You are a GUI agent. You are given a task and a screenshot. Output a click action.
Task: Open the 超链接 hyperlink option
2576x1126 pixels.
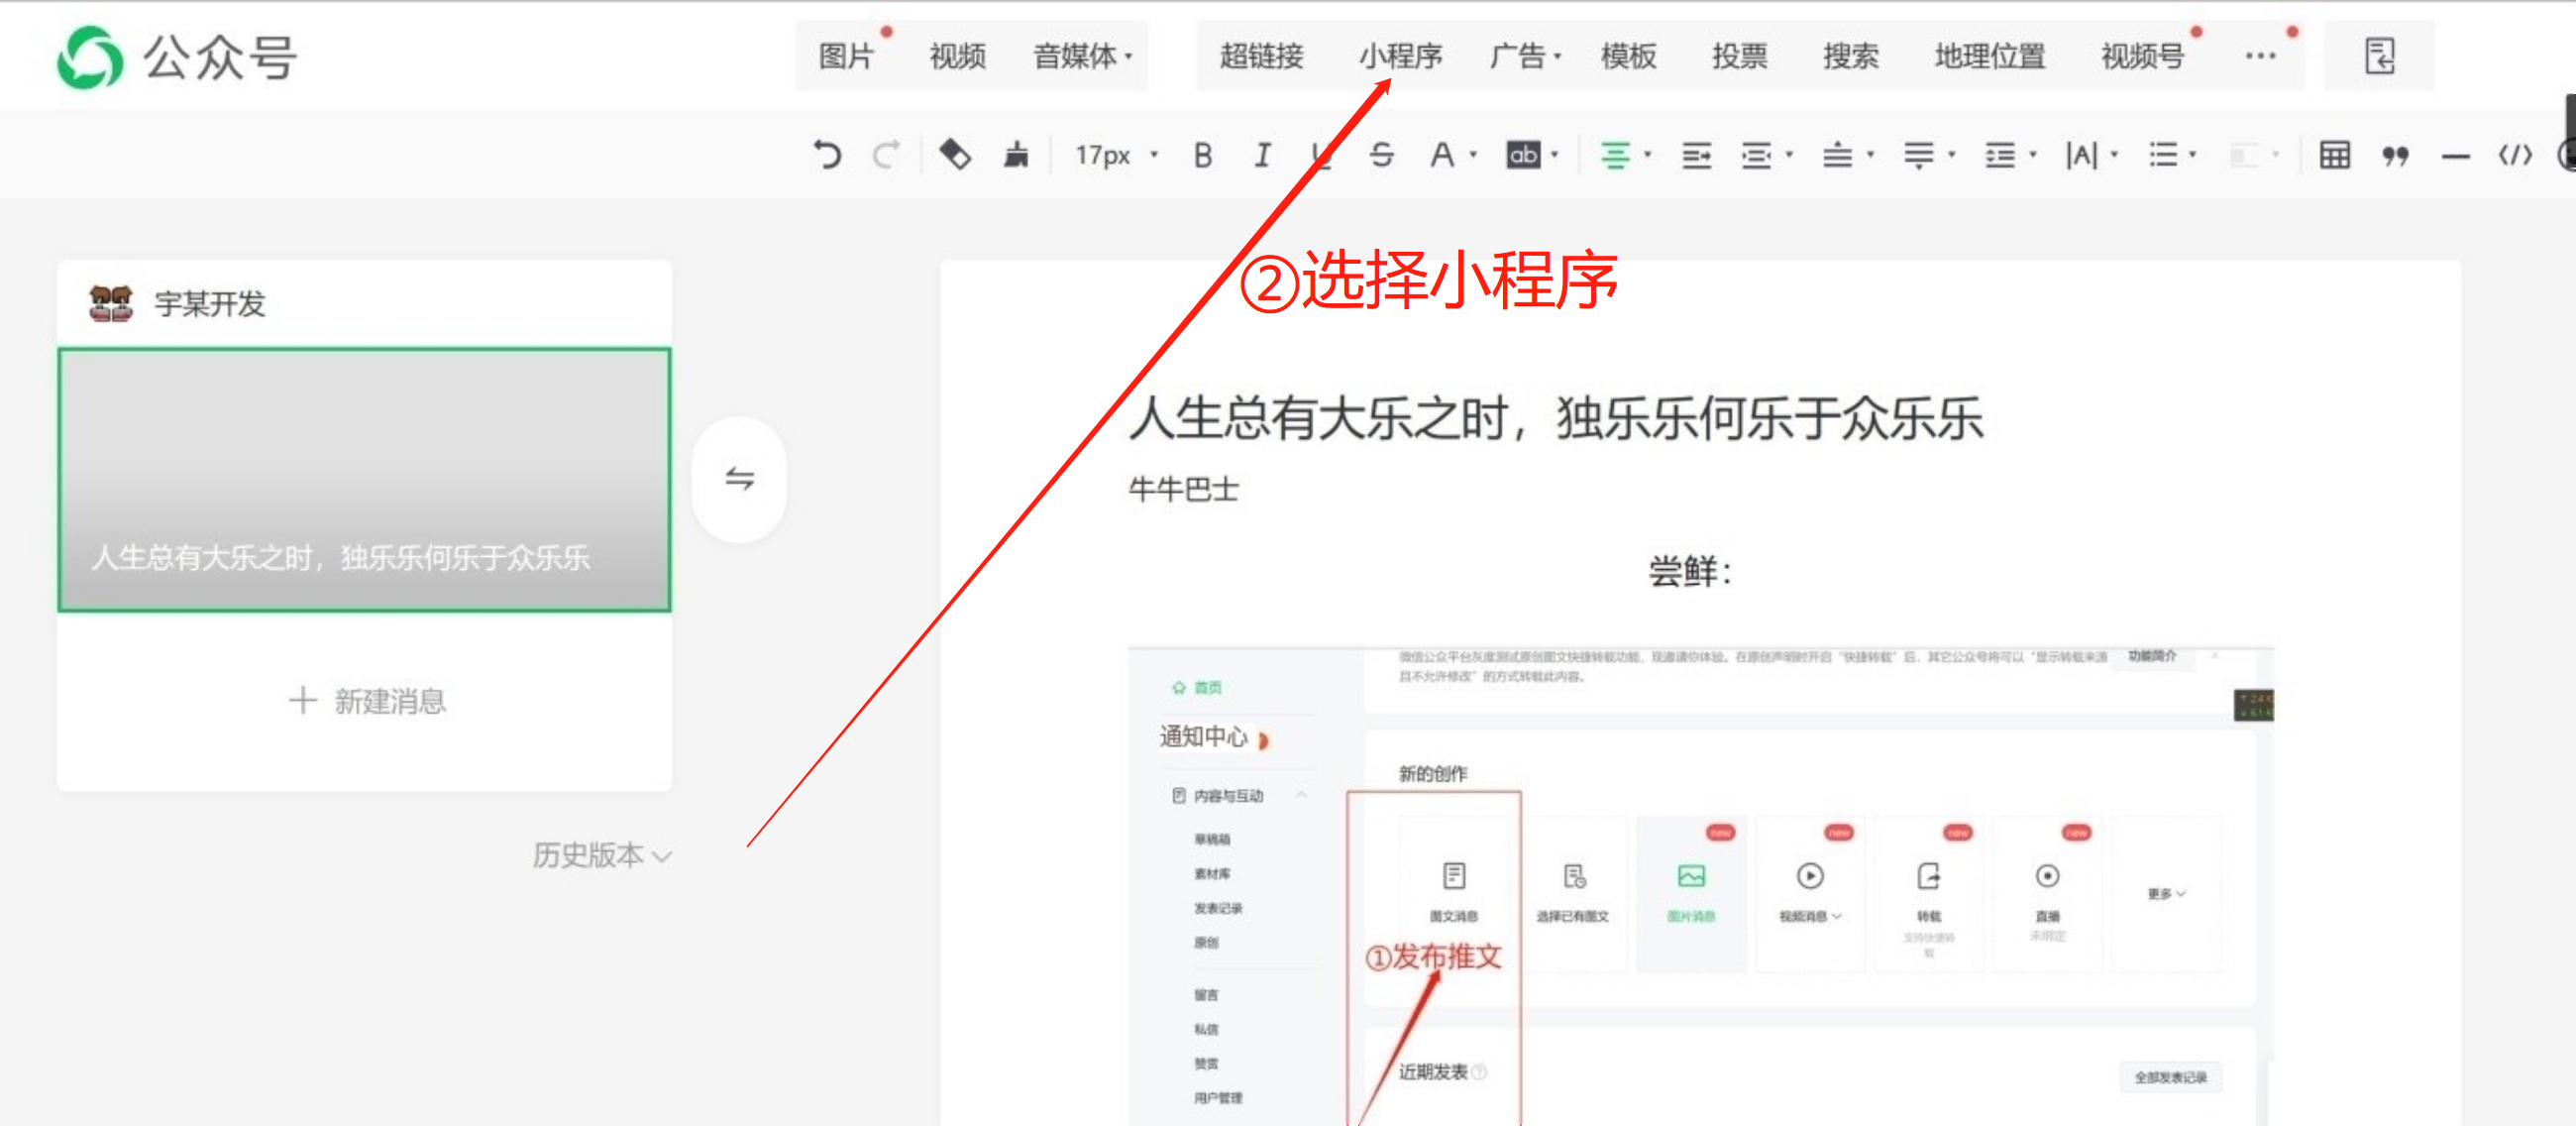tap(1261, 56)
